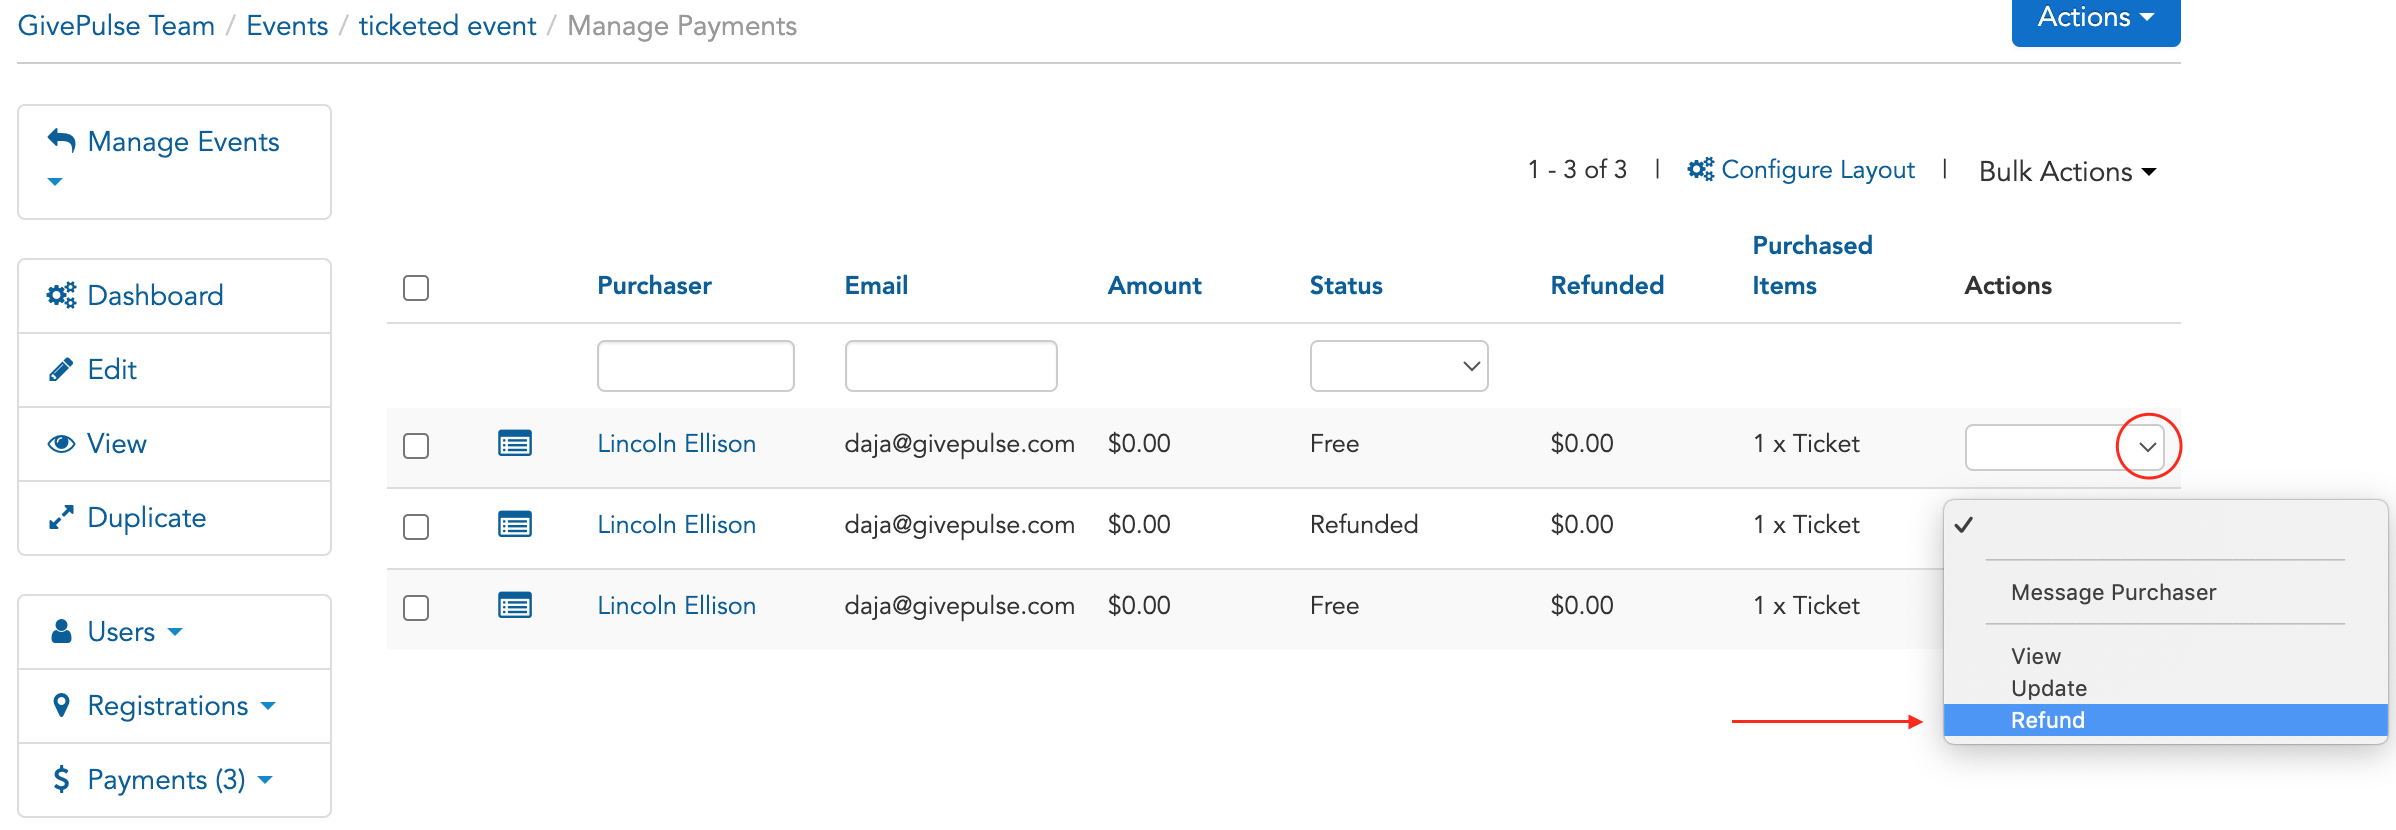Open Duplicate in the sidebar
The height and width of the screenshot is (830, 2396).
click(x=146, y=517)
